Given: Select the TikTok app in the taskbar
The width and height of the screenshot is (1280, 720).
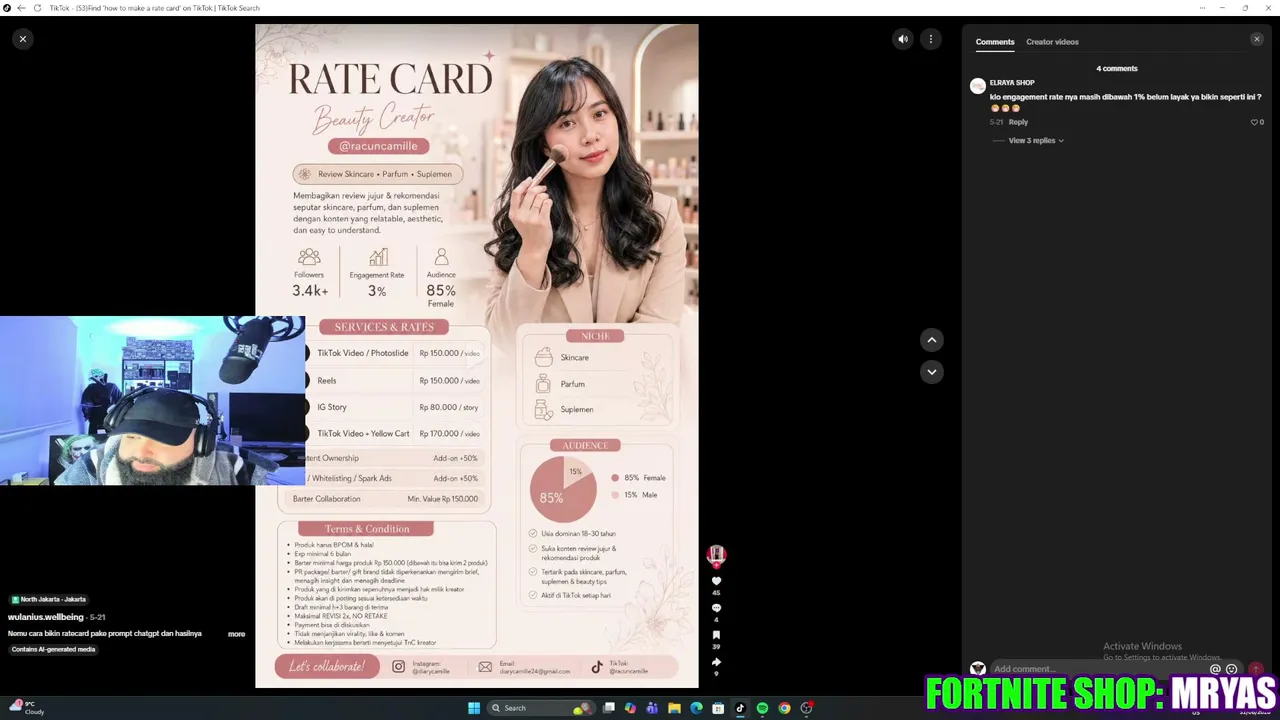Looking at the screenshot, I should (x=740, y=708).
